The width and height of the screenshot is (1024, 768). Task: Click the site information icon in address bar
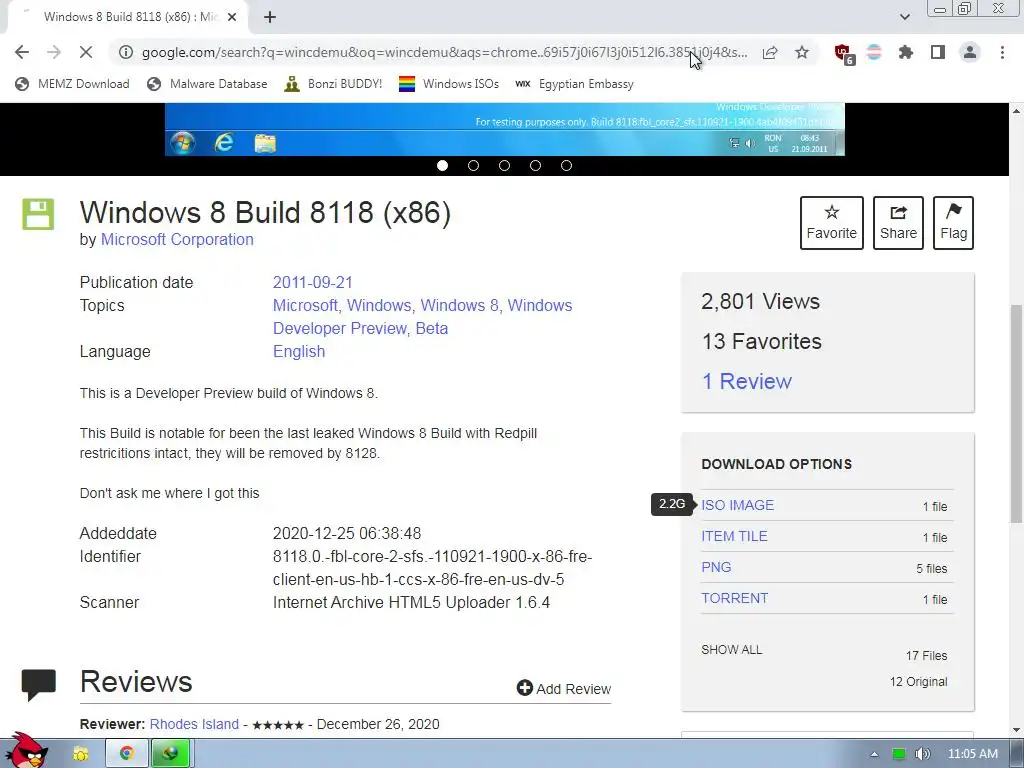pos(126,52)
